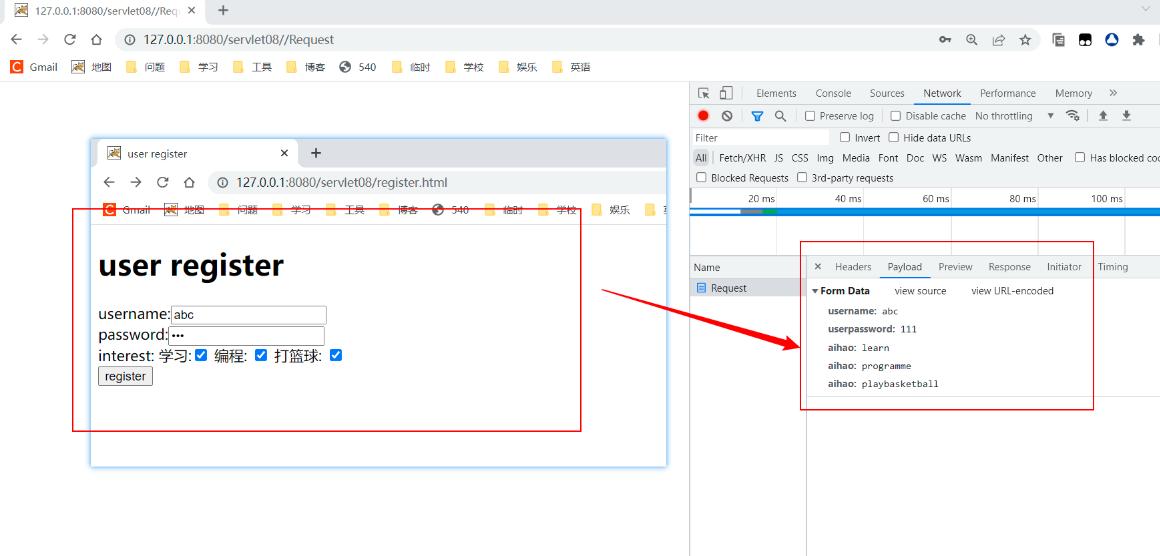Open a new tab in outer browser

coord(223,10)
